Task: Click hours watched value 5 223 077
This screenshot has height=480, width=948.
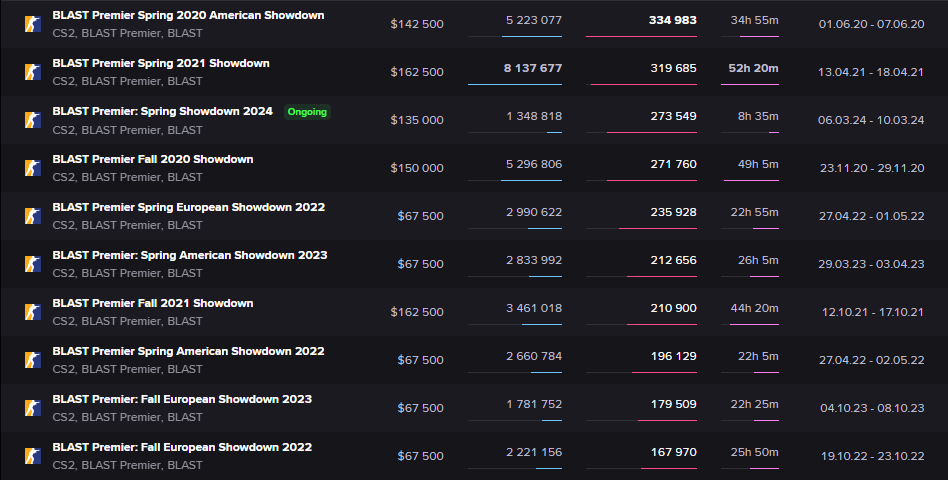Action: [x=534, y=20]
